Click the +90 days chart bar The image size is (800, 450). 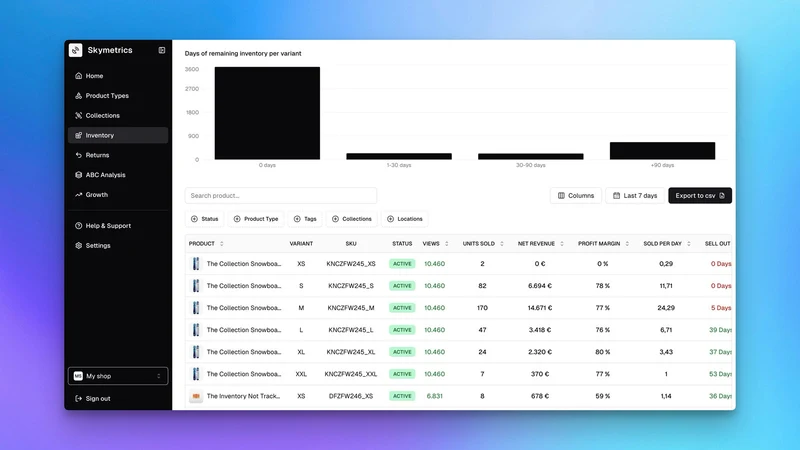point(662,151)
